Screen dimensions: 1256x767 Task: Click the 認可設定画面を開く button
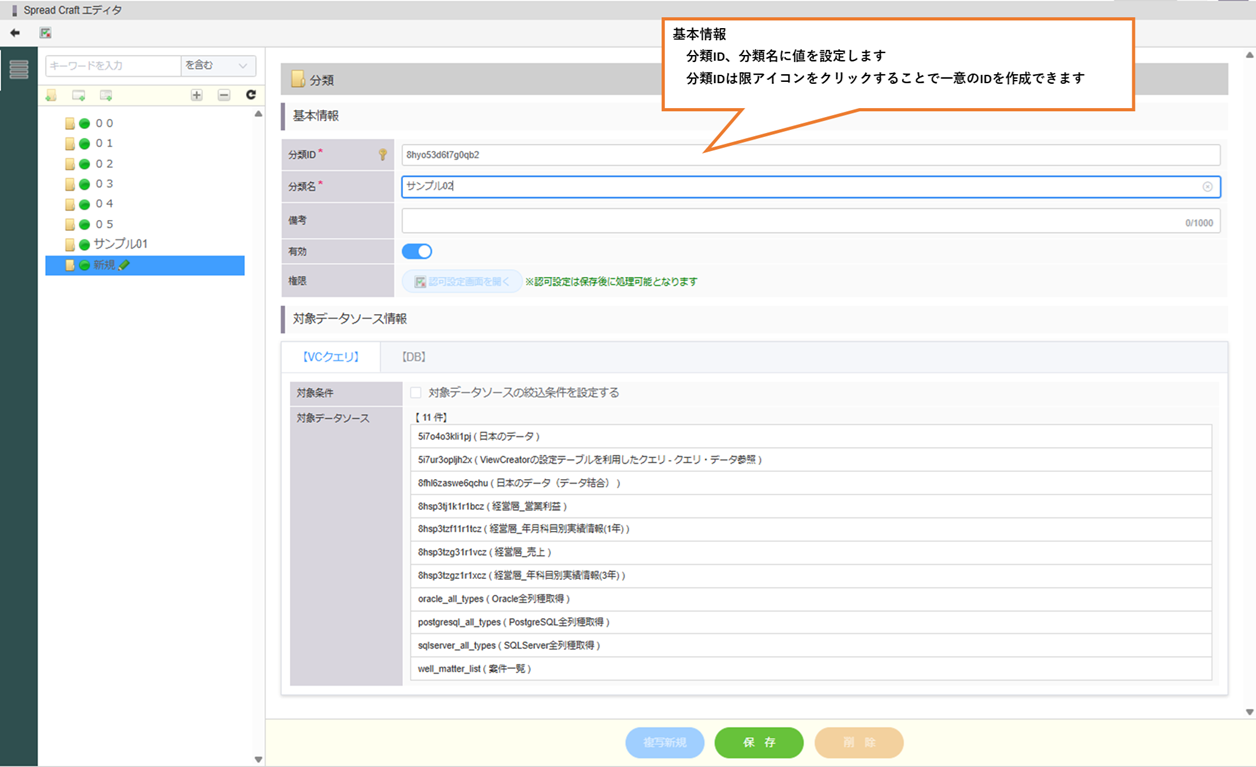tap(462, 282)
